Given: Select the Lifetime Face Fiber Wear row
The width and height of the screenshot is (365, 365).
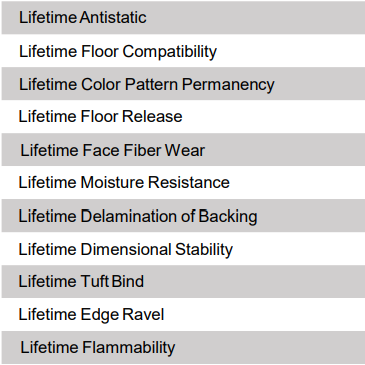Looking at the screenshot, I should [183, 150].
